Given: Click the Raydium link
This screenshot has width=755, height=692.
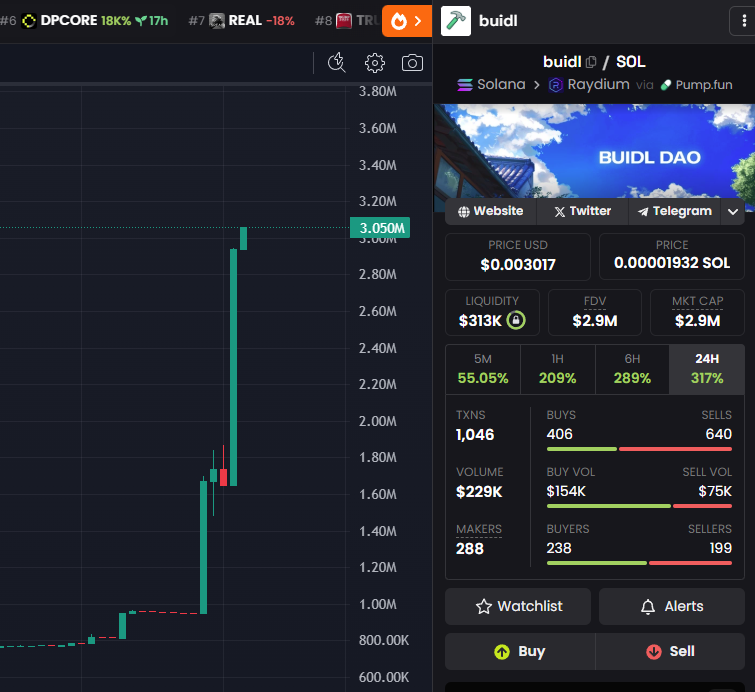Looking at the screenshot, I should pyautogui.click(x=589, y=85).
